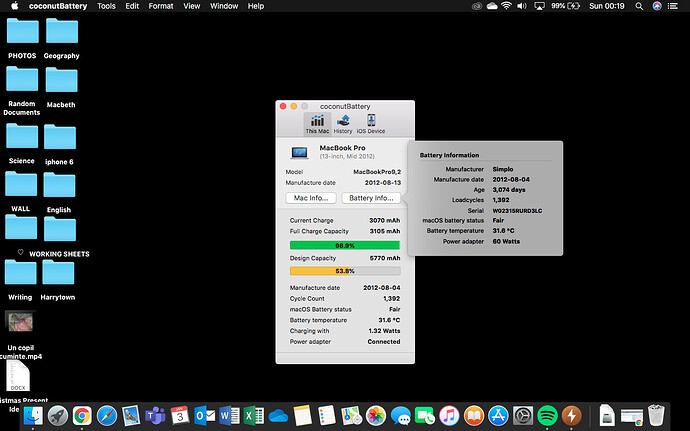Open the Tools menu
690x431 pixels.
[106, 6]
